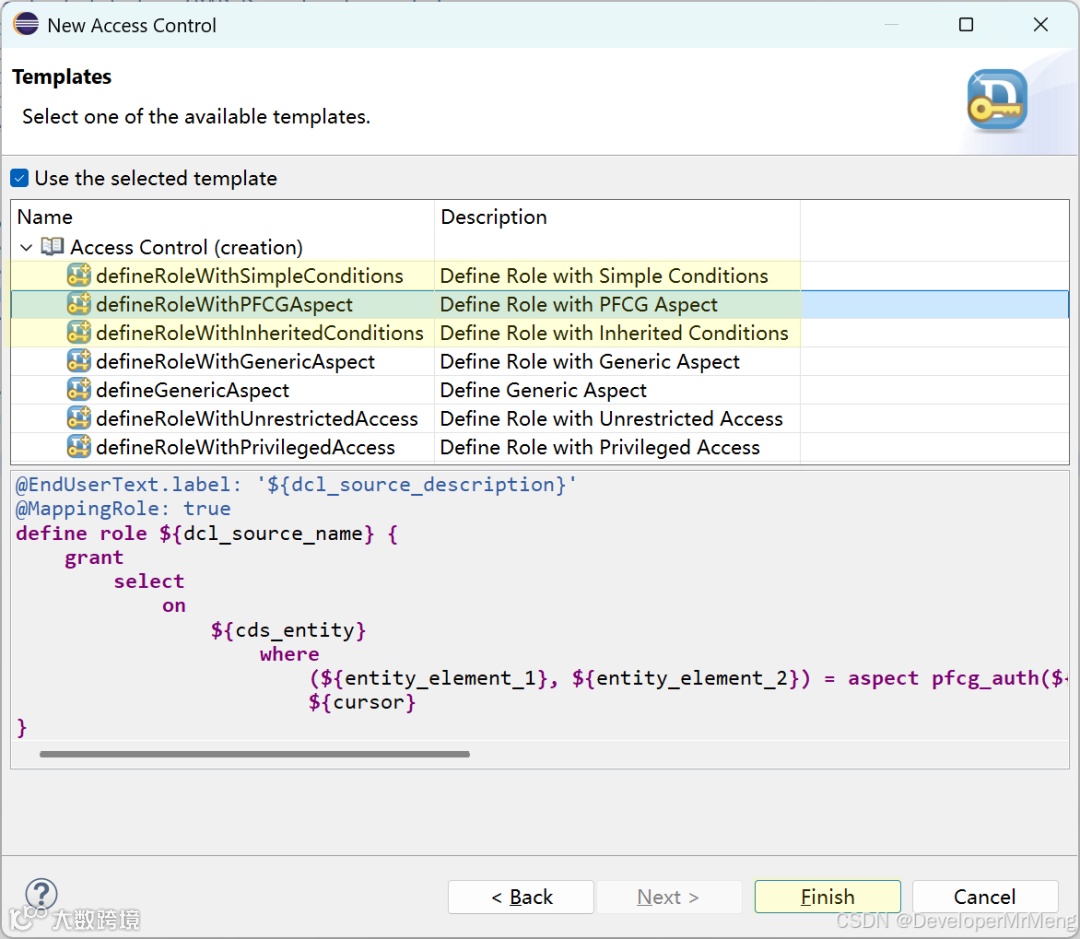Click the Name column header
This screenshot has width=1080, height=939.
point(45,217)
